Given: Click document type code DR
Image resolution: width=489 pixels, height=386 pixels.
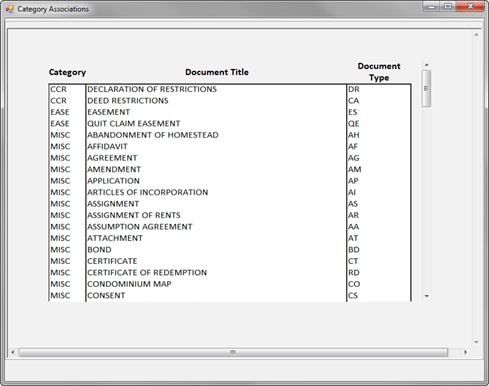Looking at the screenshot, I should (x=354, y=89).
